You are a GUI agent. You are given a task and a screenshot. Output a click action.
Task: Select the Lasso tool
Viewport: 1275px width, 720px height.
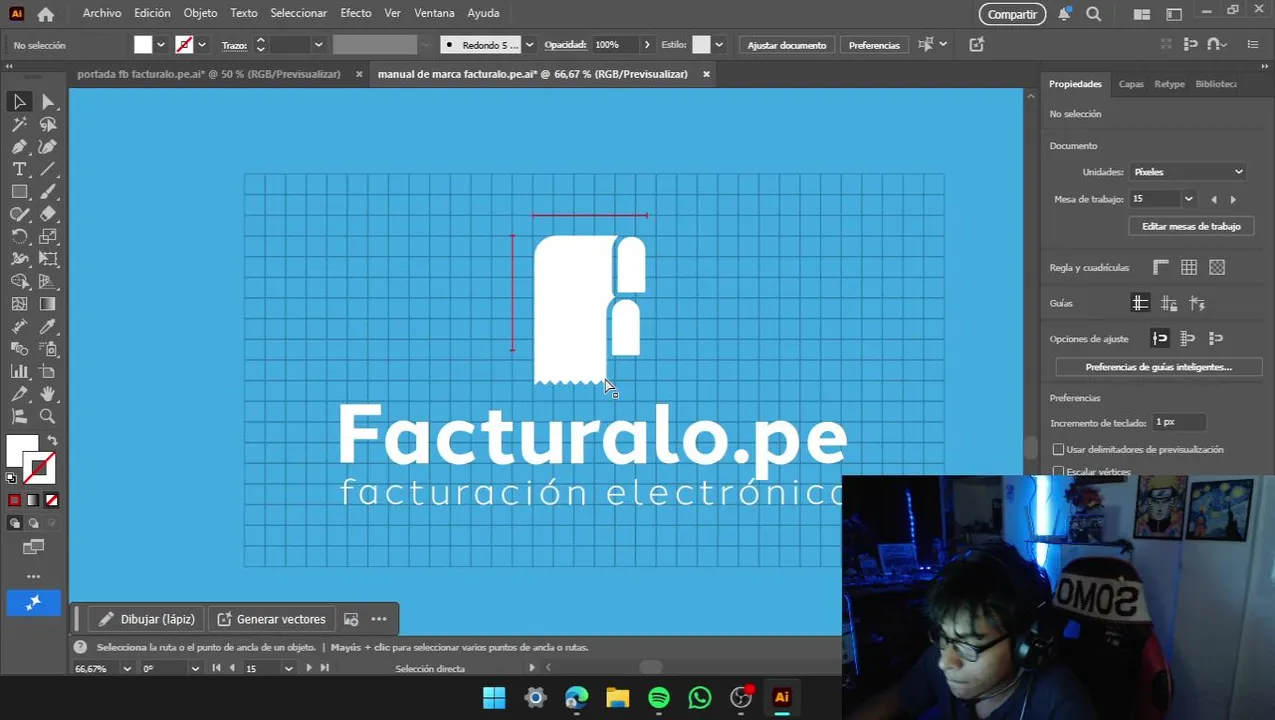point(48,125)
